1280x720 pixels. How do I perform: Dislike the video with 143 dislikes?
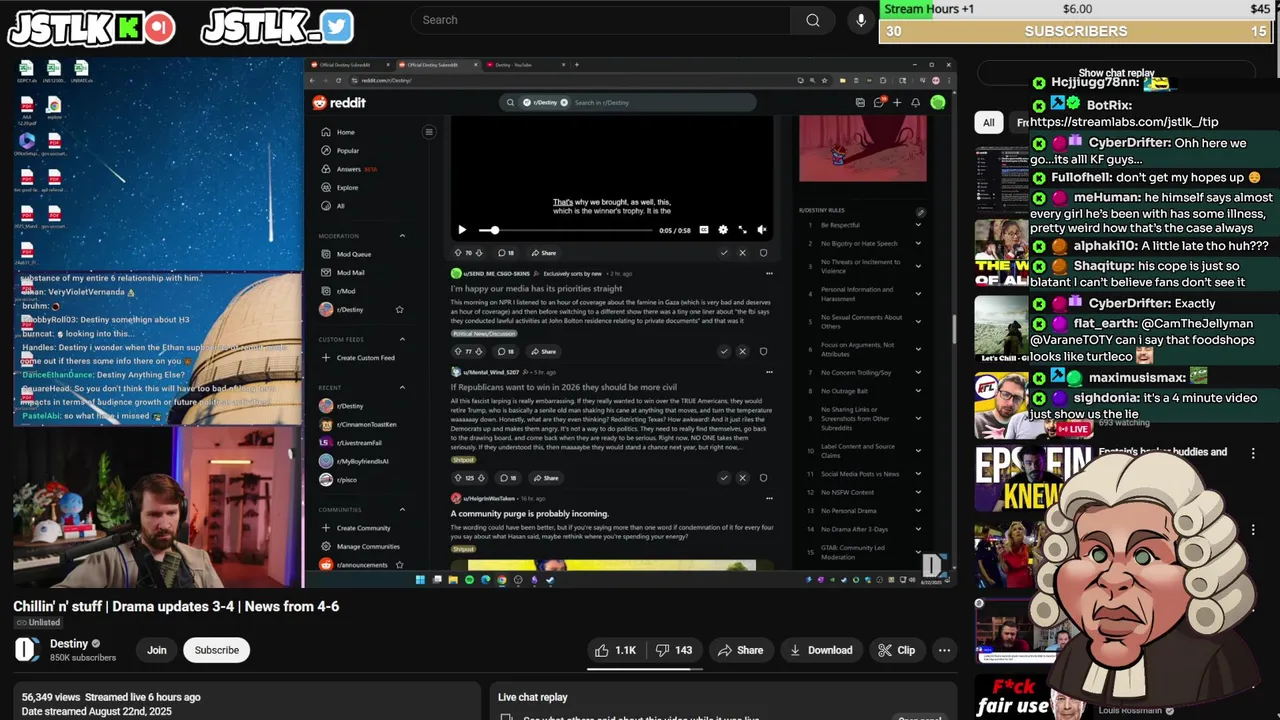[x=675, y=650]
